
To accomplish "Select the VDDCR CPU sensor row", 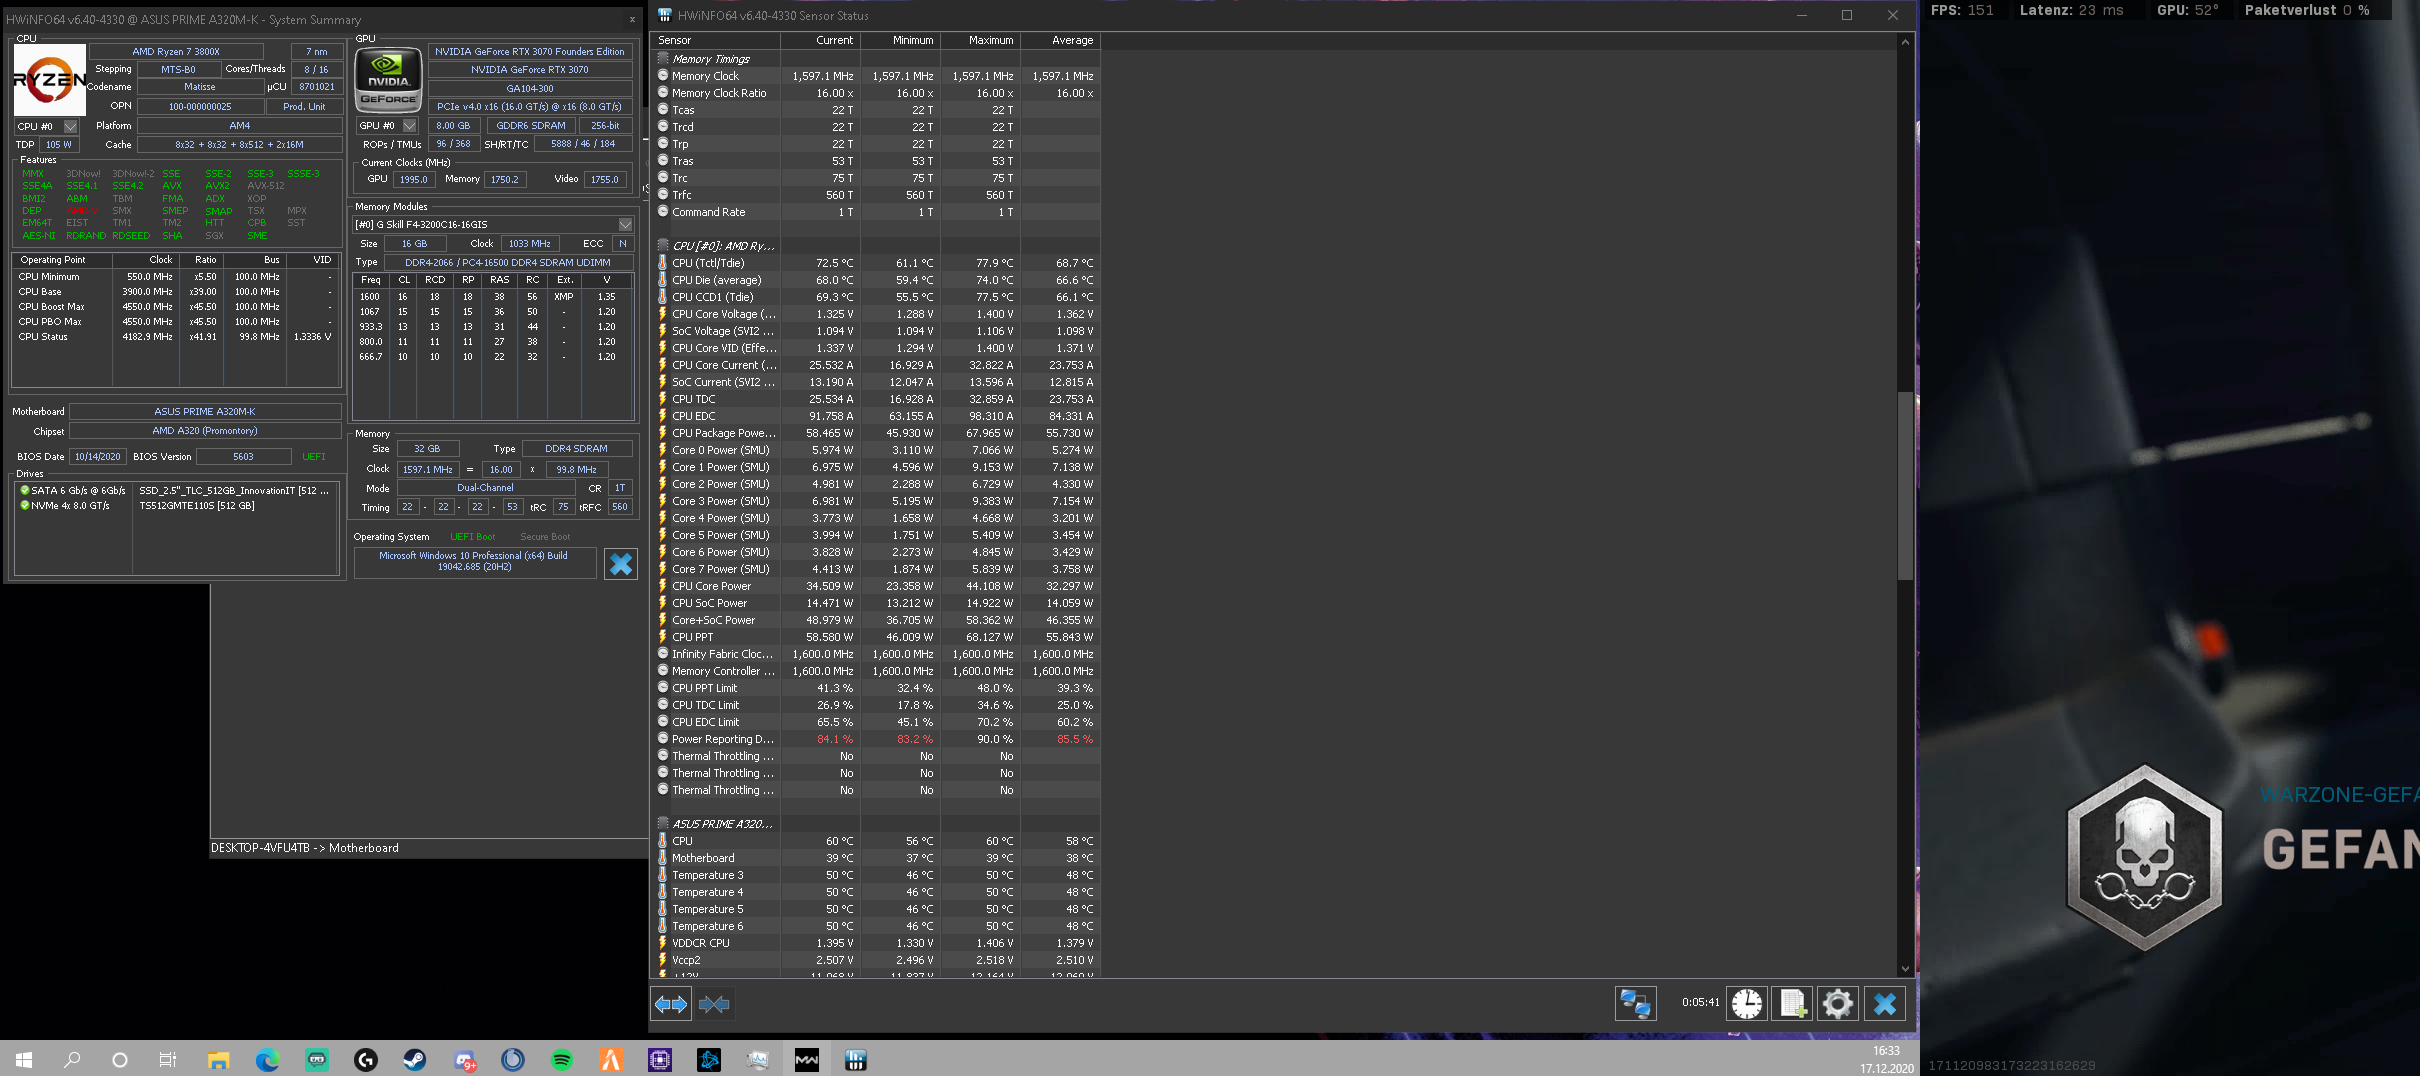I will click(x=875, y=943).
